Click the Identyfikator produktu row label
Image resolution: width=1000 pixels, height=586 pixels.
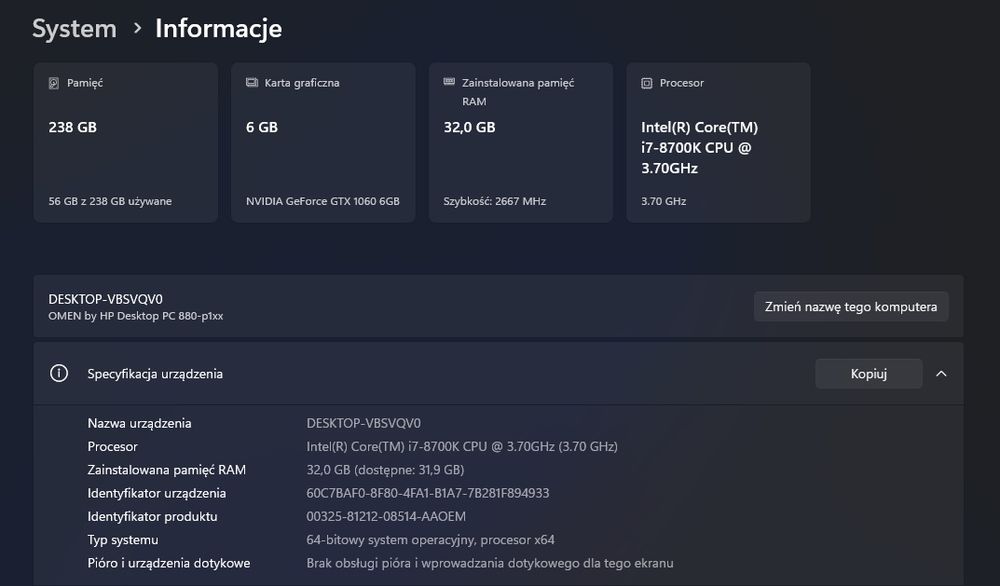[152, 516]
